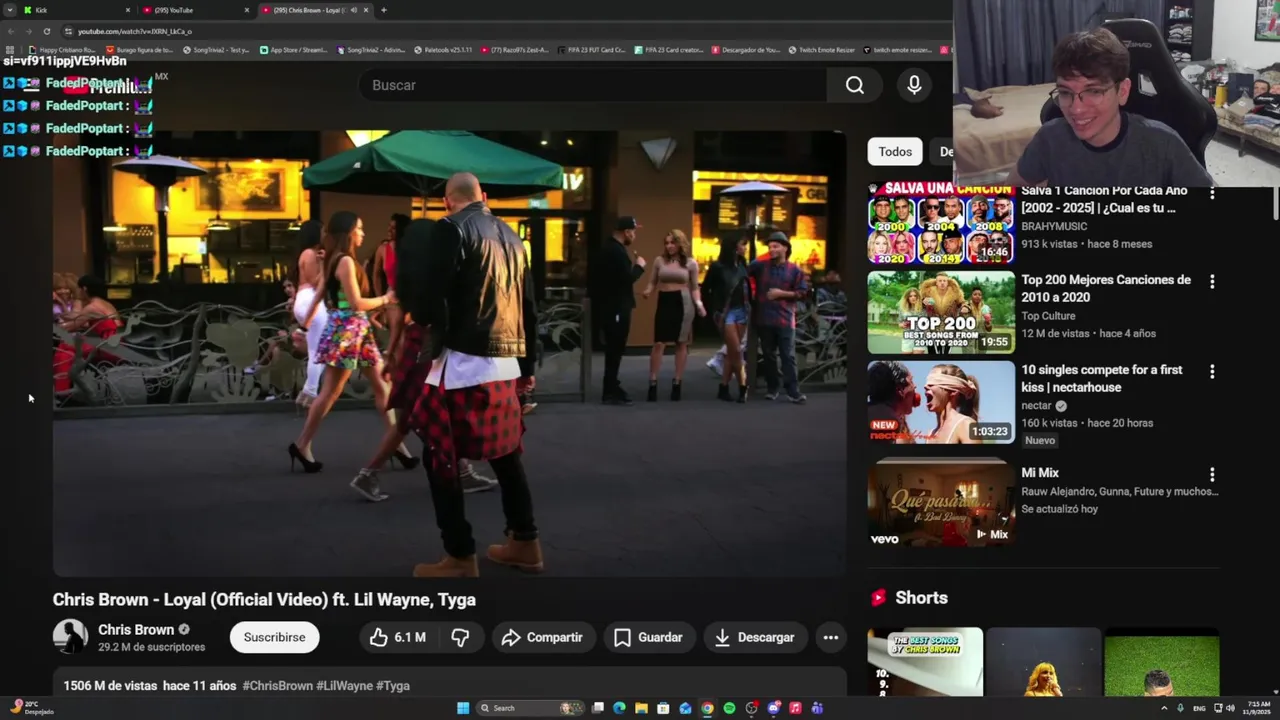Viewport: 1280px width, 720px height.
Task: Open the BRAHYMUSIC channel link
Action: click(1054, 226)
